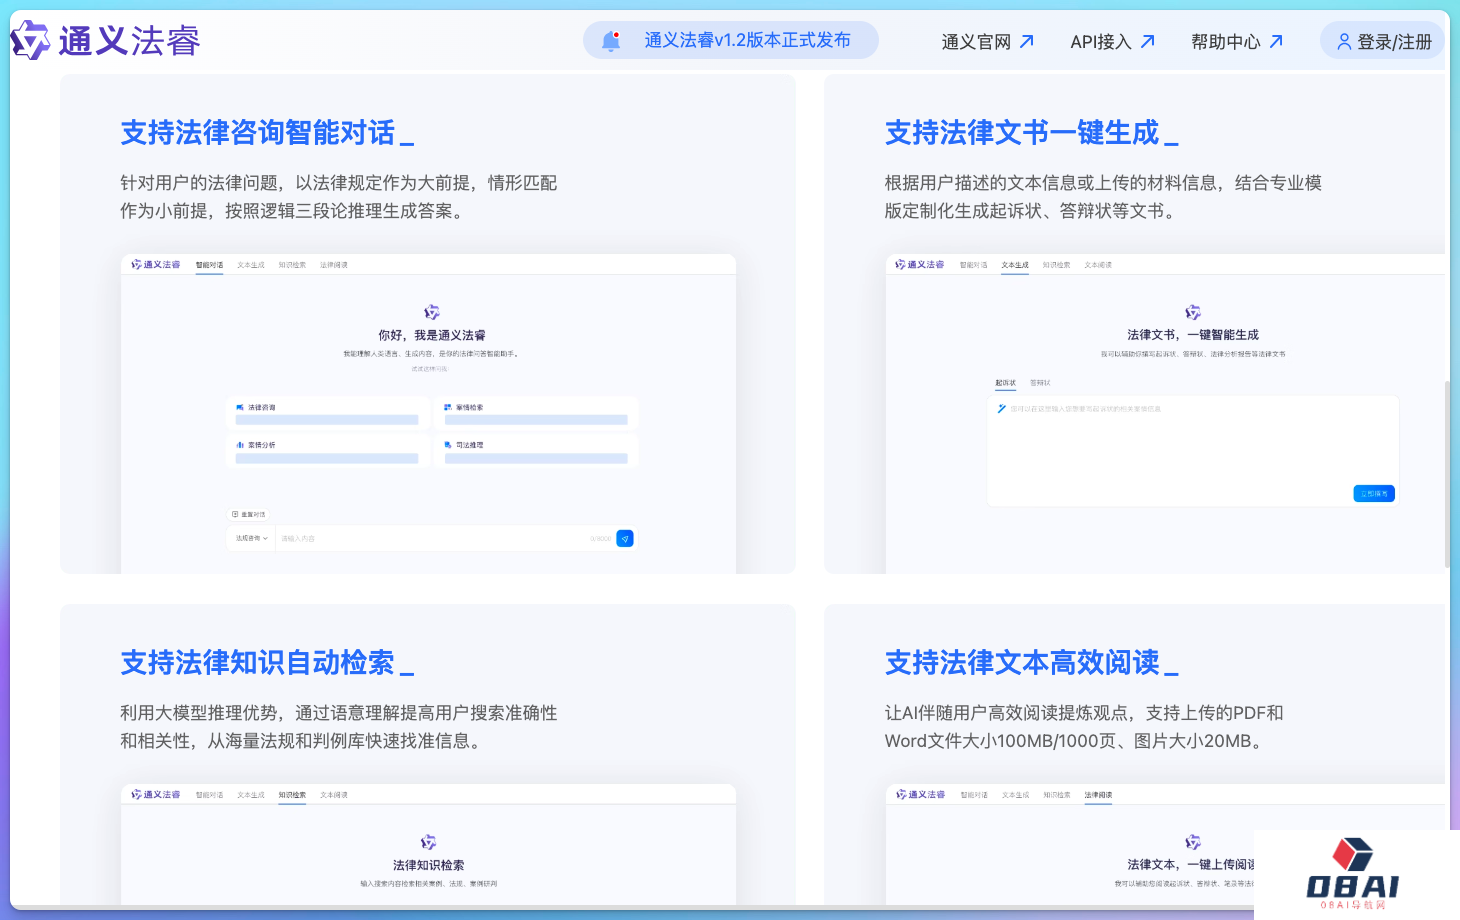Expand the 法规咨询 dropdown in chat preview
This screenshot has height=920, width=1460.
coord(251,539)
